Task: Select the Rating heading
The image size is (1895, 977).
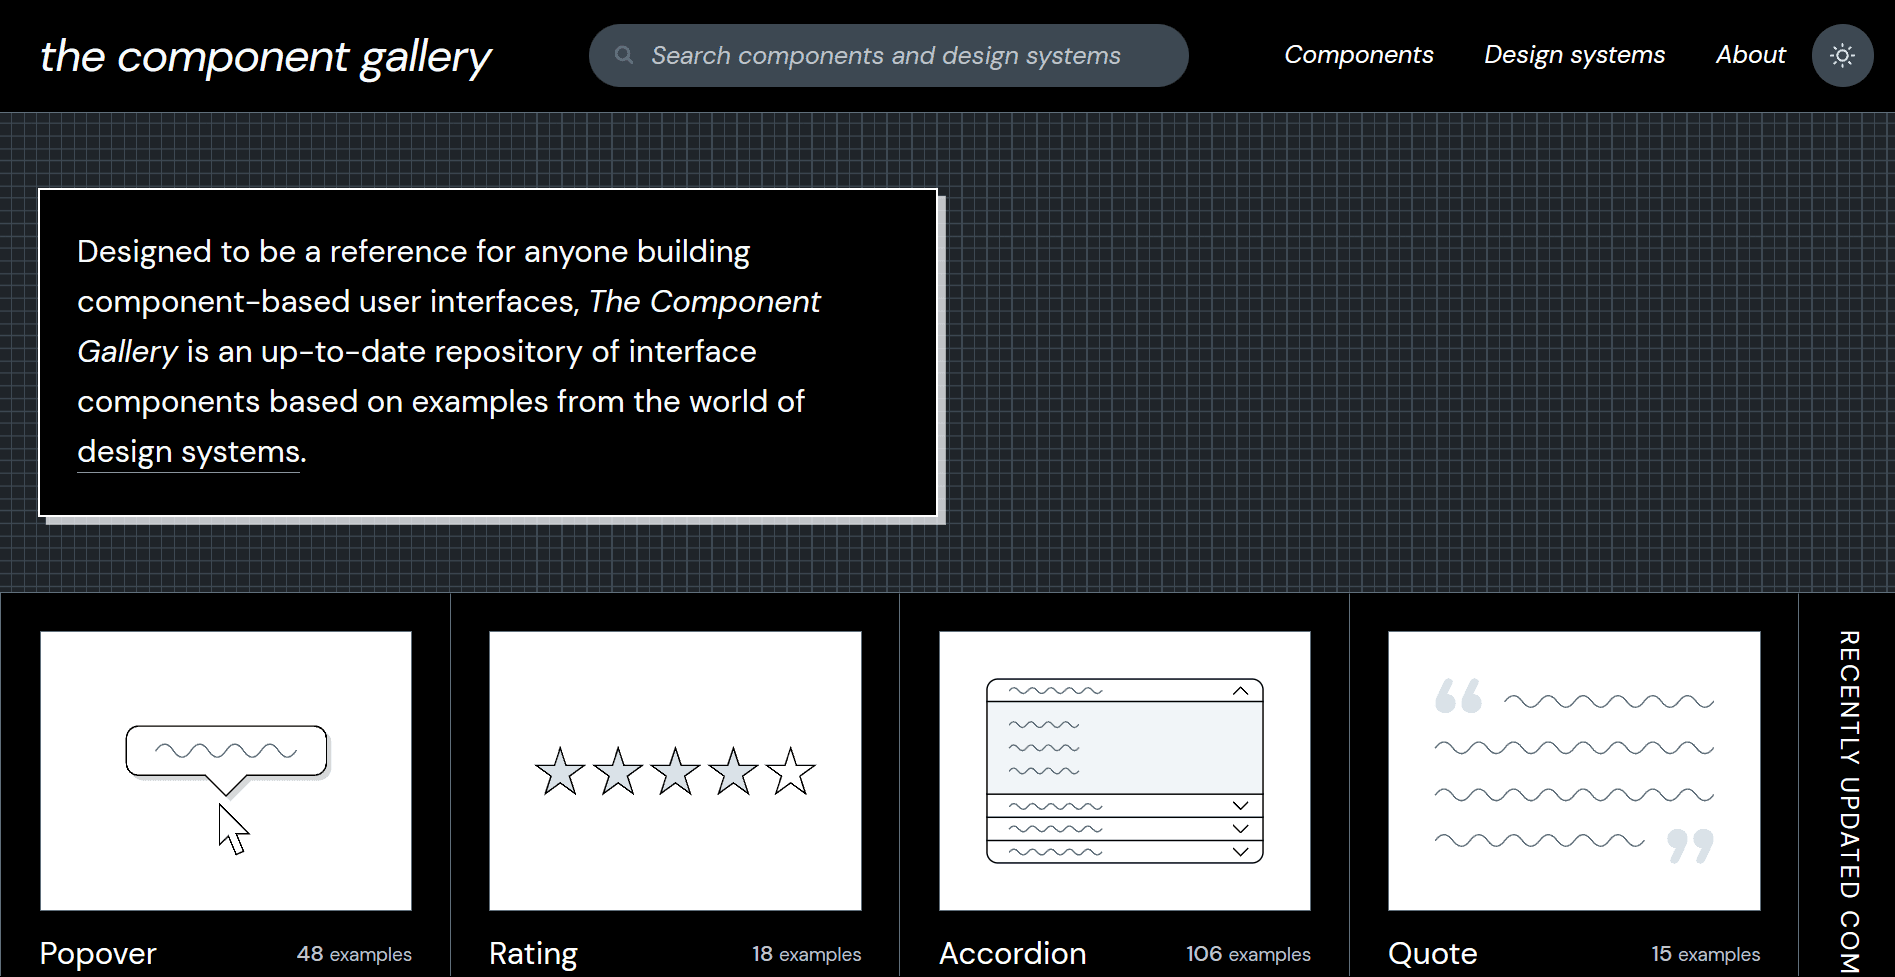Action: coord(532,953)
